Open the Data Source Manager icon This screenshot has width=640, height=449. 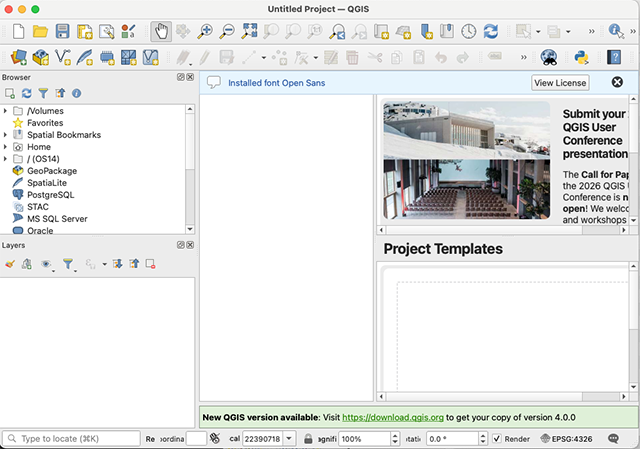(x=18, y=58)
